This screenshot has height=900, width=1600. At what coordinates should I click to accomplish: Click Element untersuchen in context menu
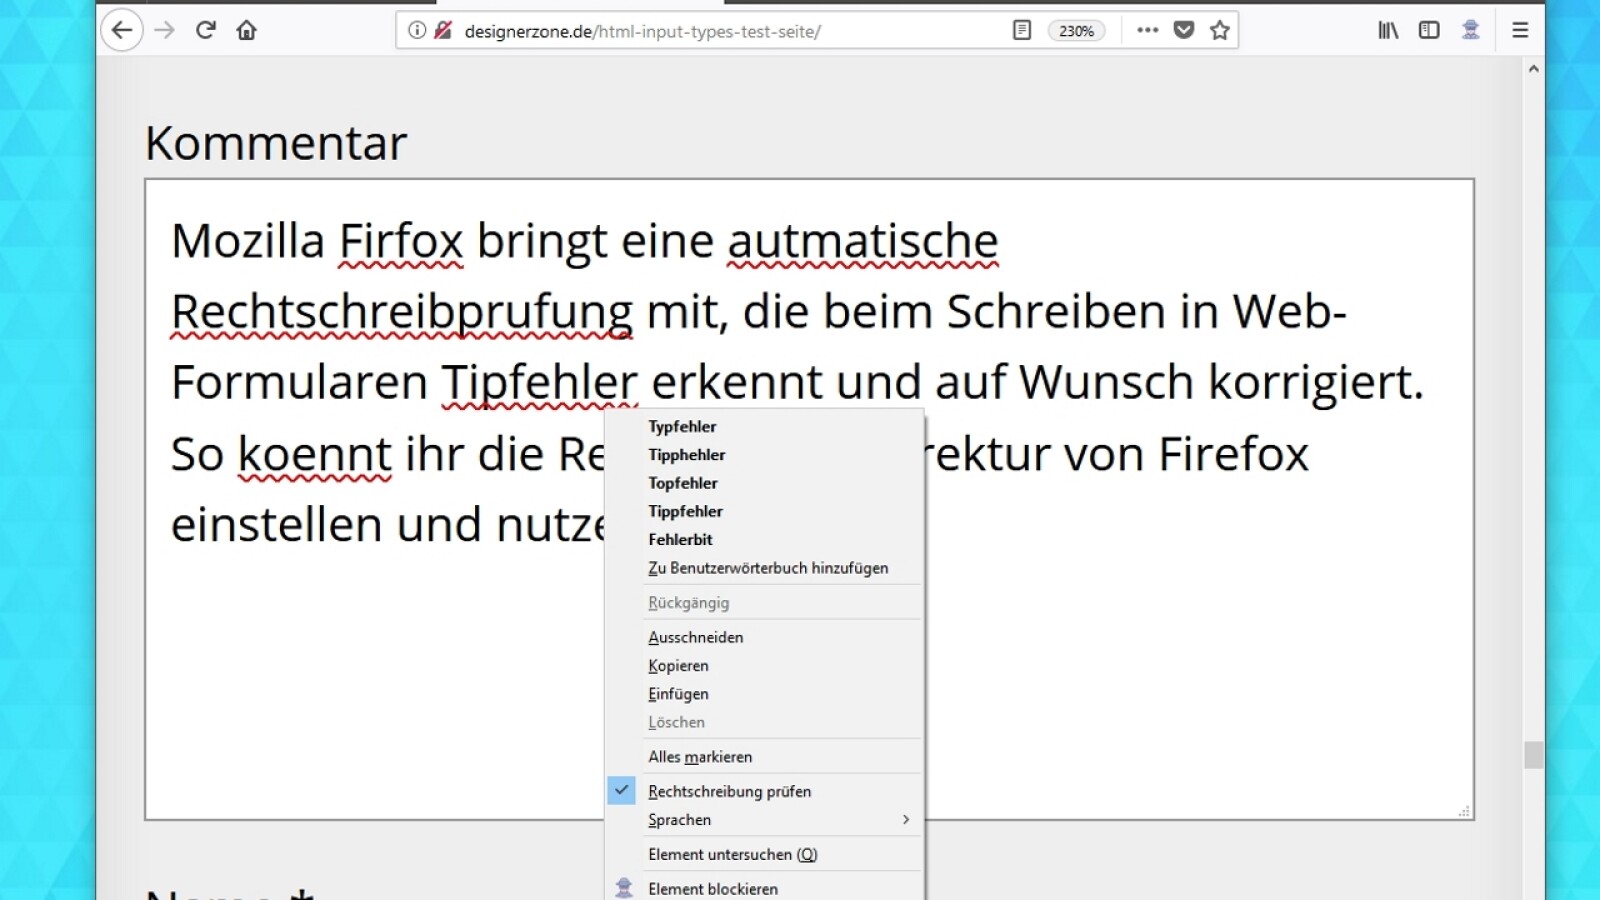pos(732,854)
